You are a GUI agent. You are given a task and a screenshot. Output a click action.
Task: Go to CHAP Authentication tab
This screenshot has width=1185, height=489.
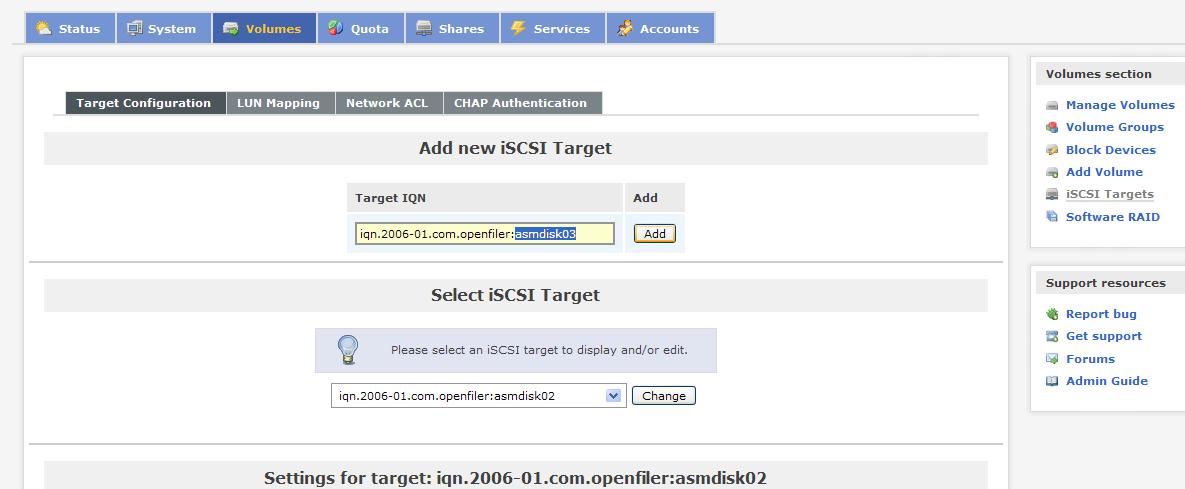(520, 103)
